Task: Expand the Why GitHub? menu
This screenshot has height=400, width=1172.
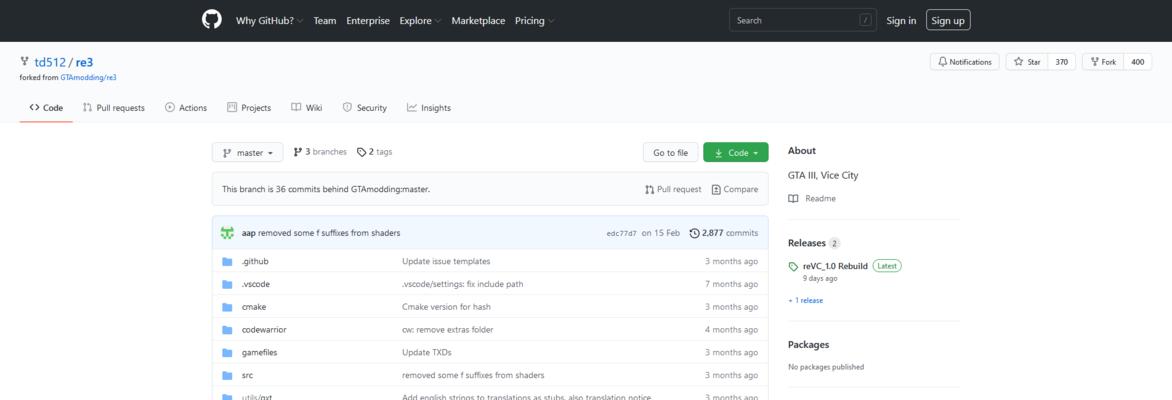Action: pos(269,21)
